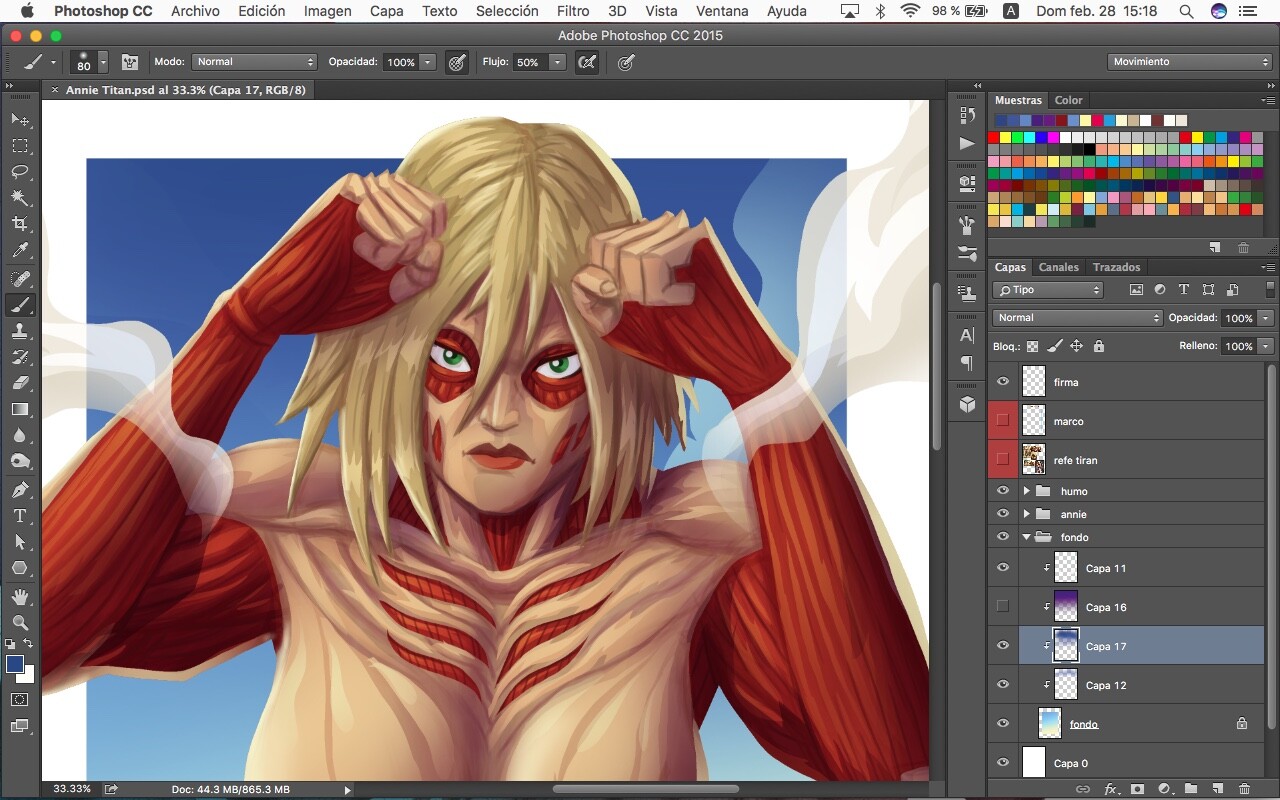This screenshot has width=1280, height=800.
Task: Select the Type tool
Action: [x=20, y=516]
